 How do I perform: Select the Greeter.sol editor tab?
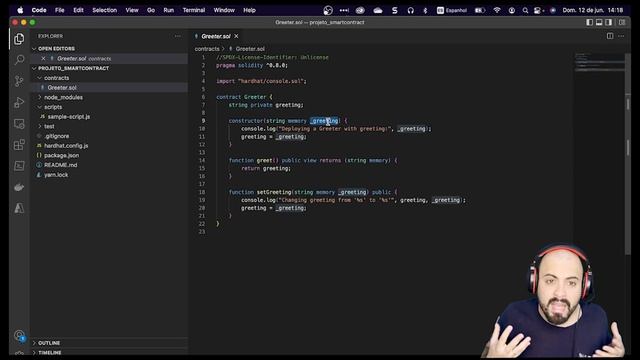click(x=216, y=36)
